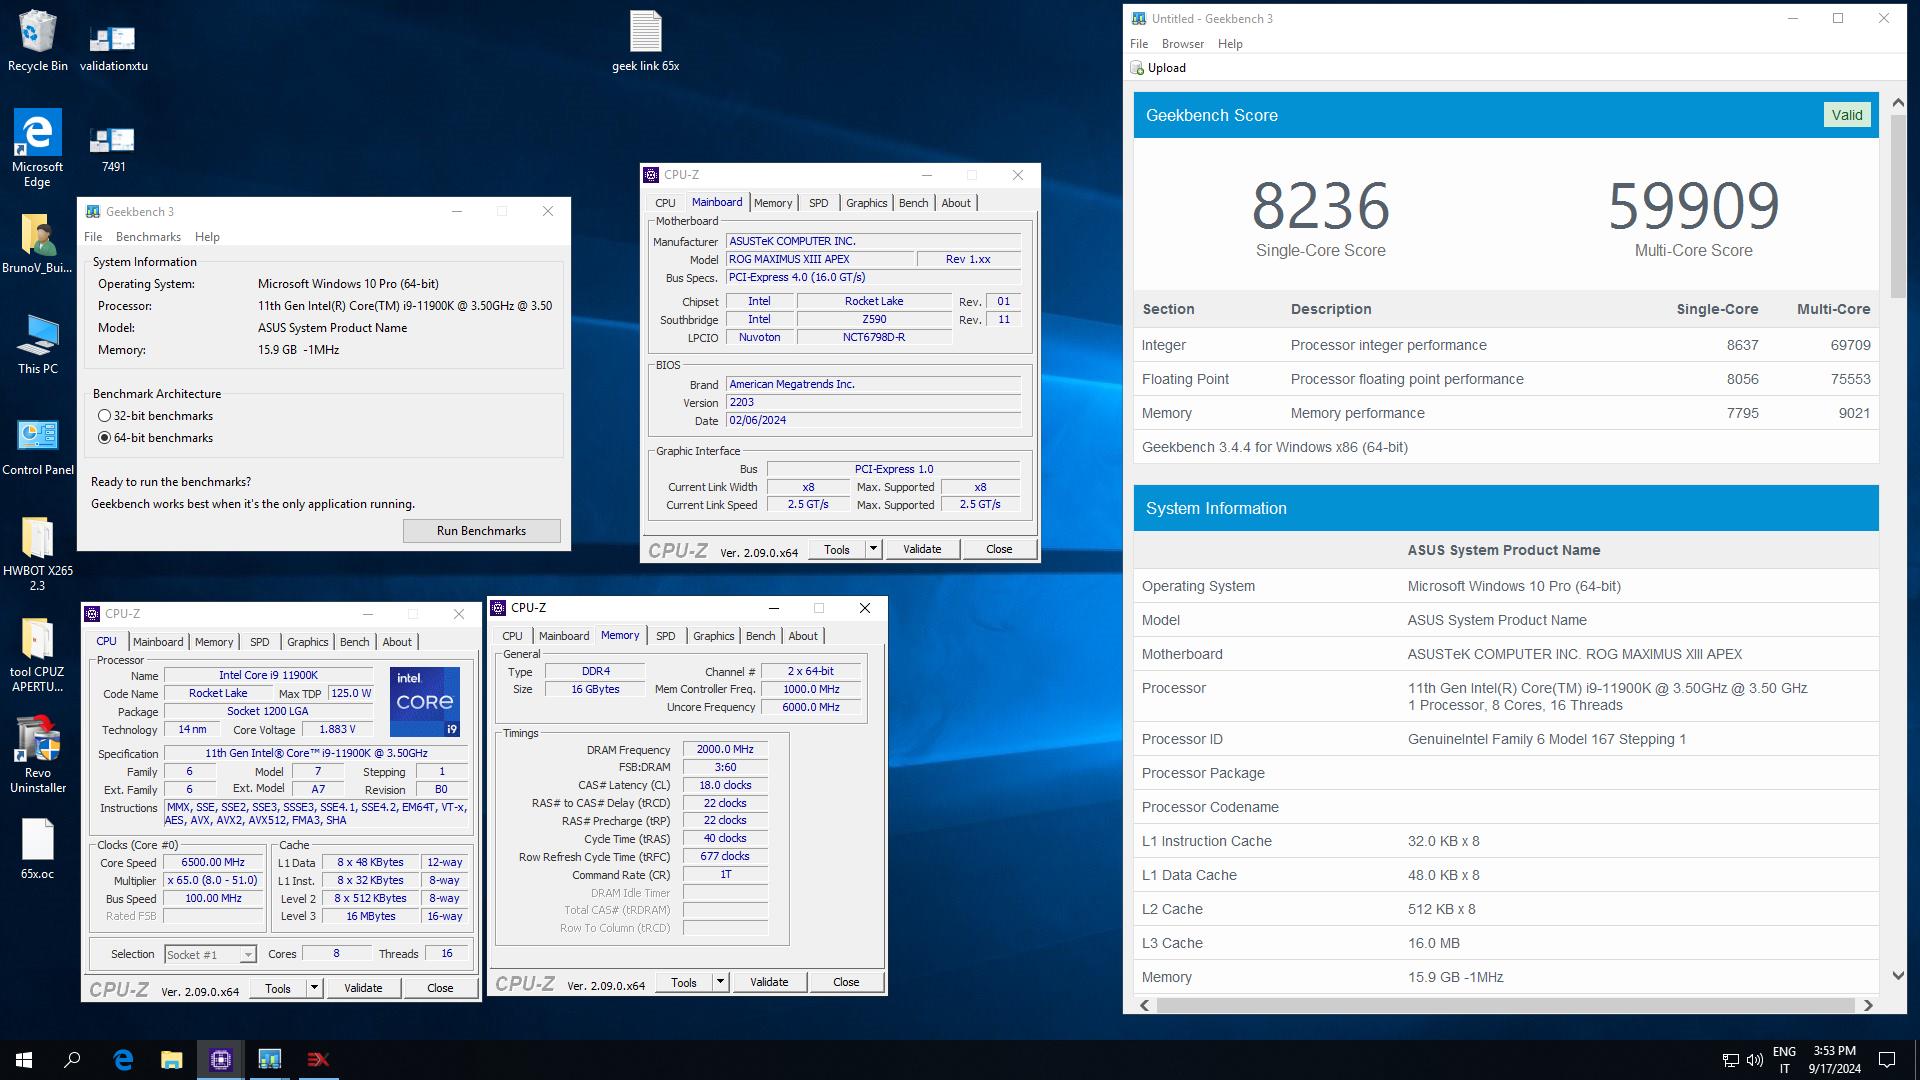Screen dimensions: 1920x1080
Task: Click Close button in Memory CPU-Z window
Action: click(845, 982)
